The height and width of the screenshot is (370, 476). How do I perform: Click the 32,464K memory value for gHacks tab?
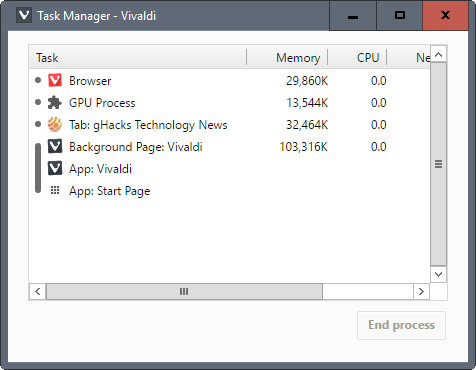307,125
